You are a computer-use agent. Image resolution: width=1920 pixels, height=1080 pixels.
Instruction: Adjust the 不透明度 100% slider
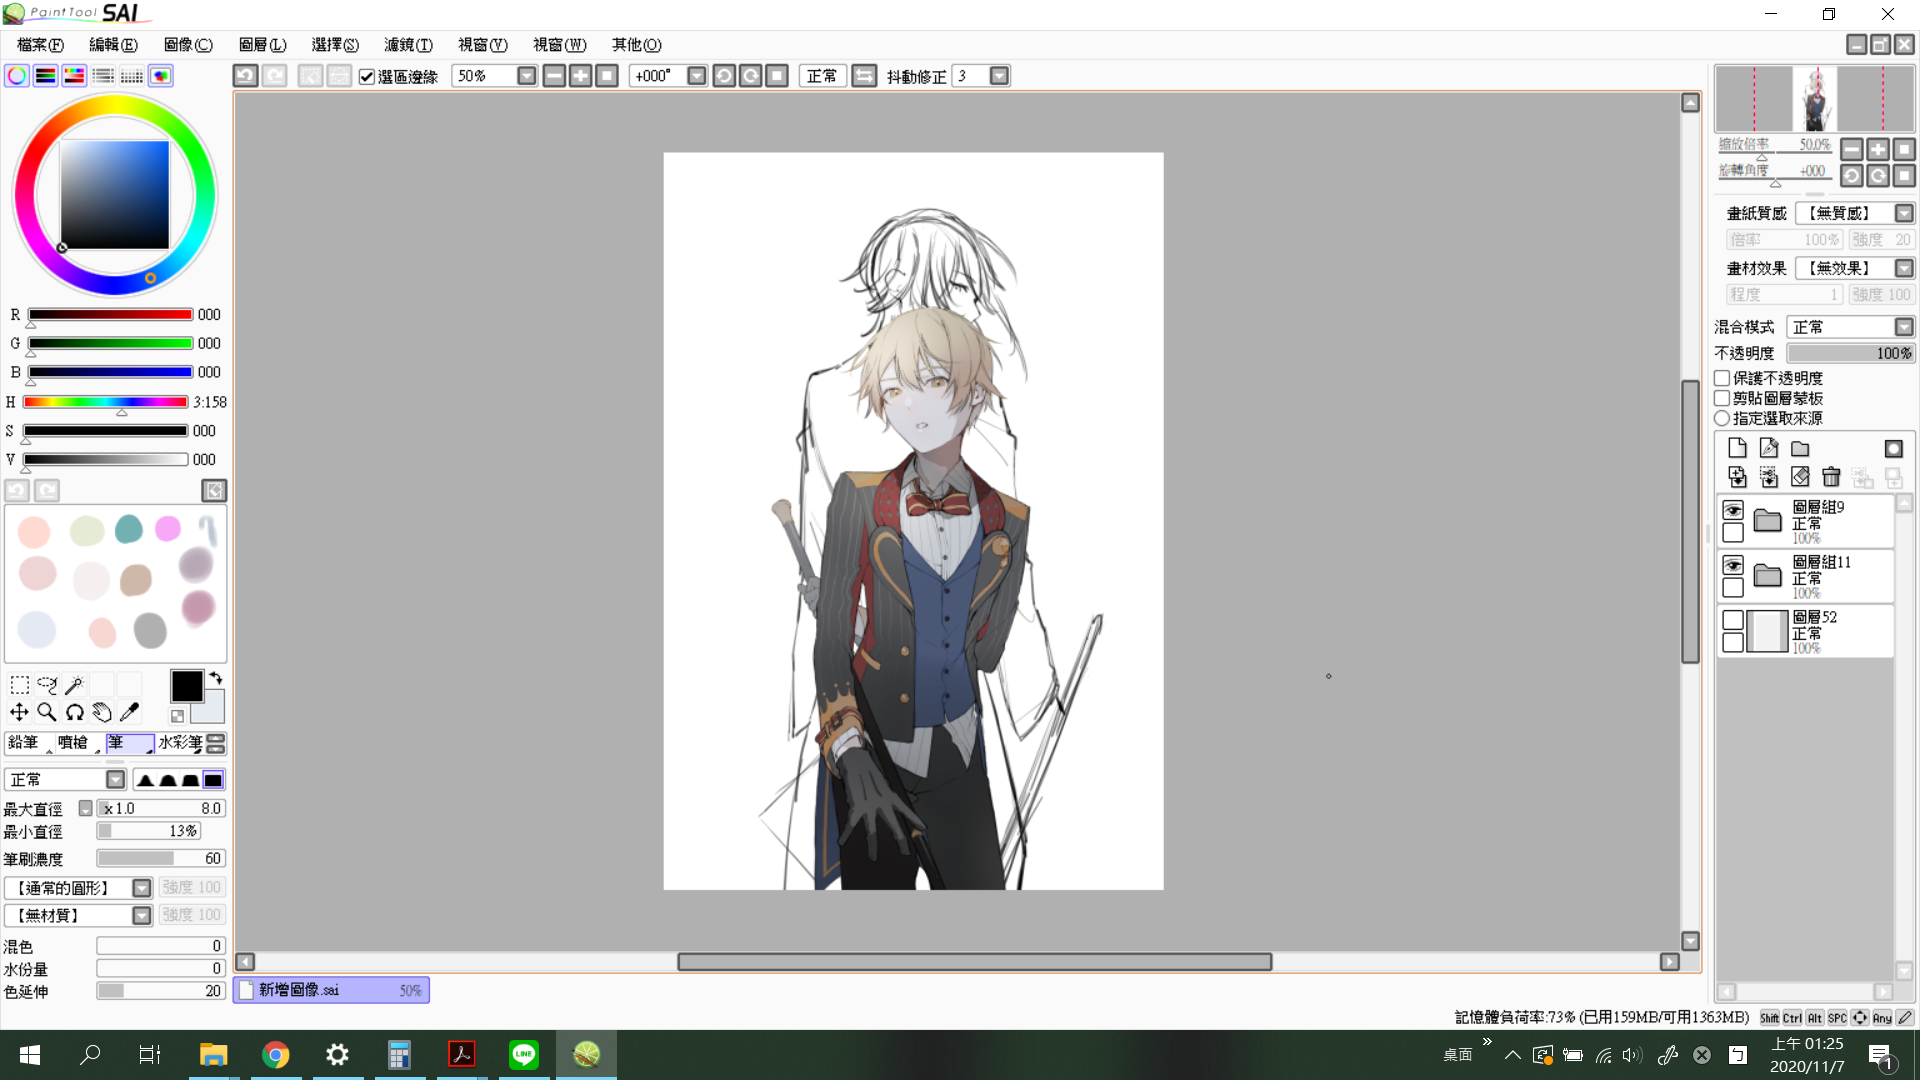(x=1851, y=353)
